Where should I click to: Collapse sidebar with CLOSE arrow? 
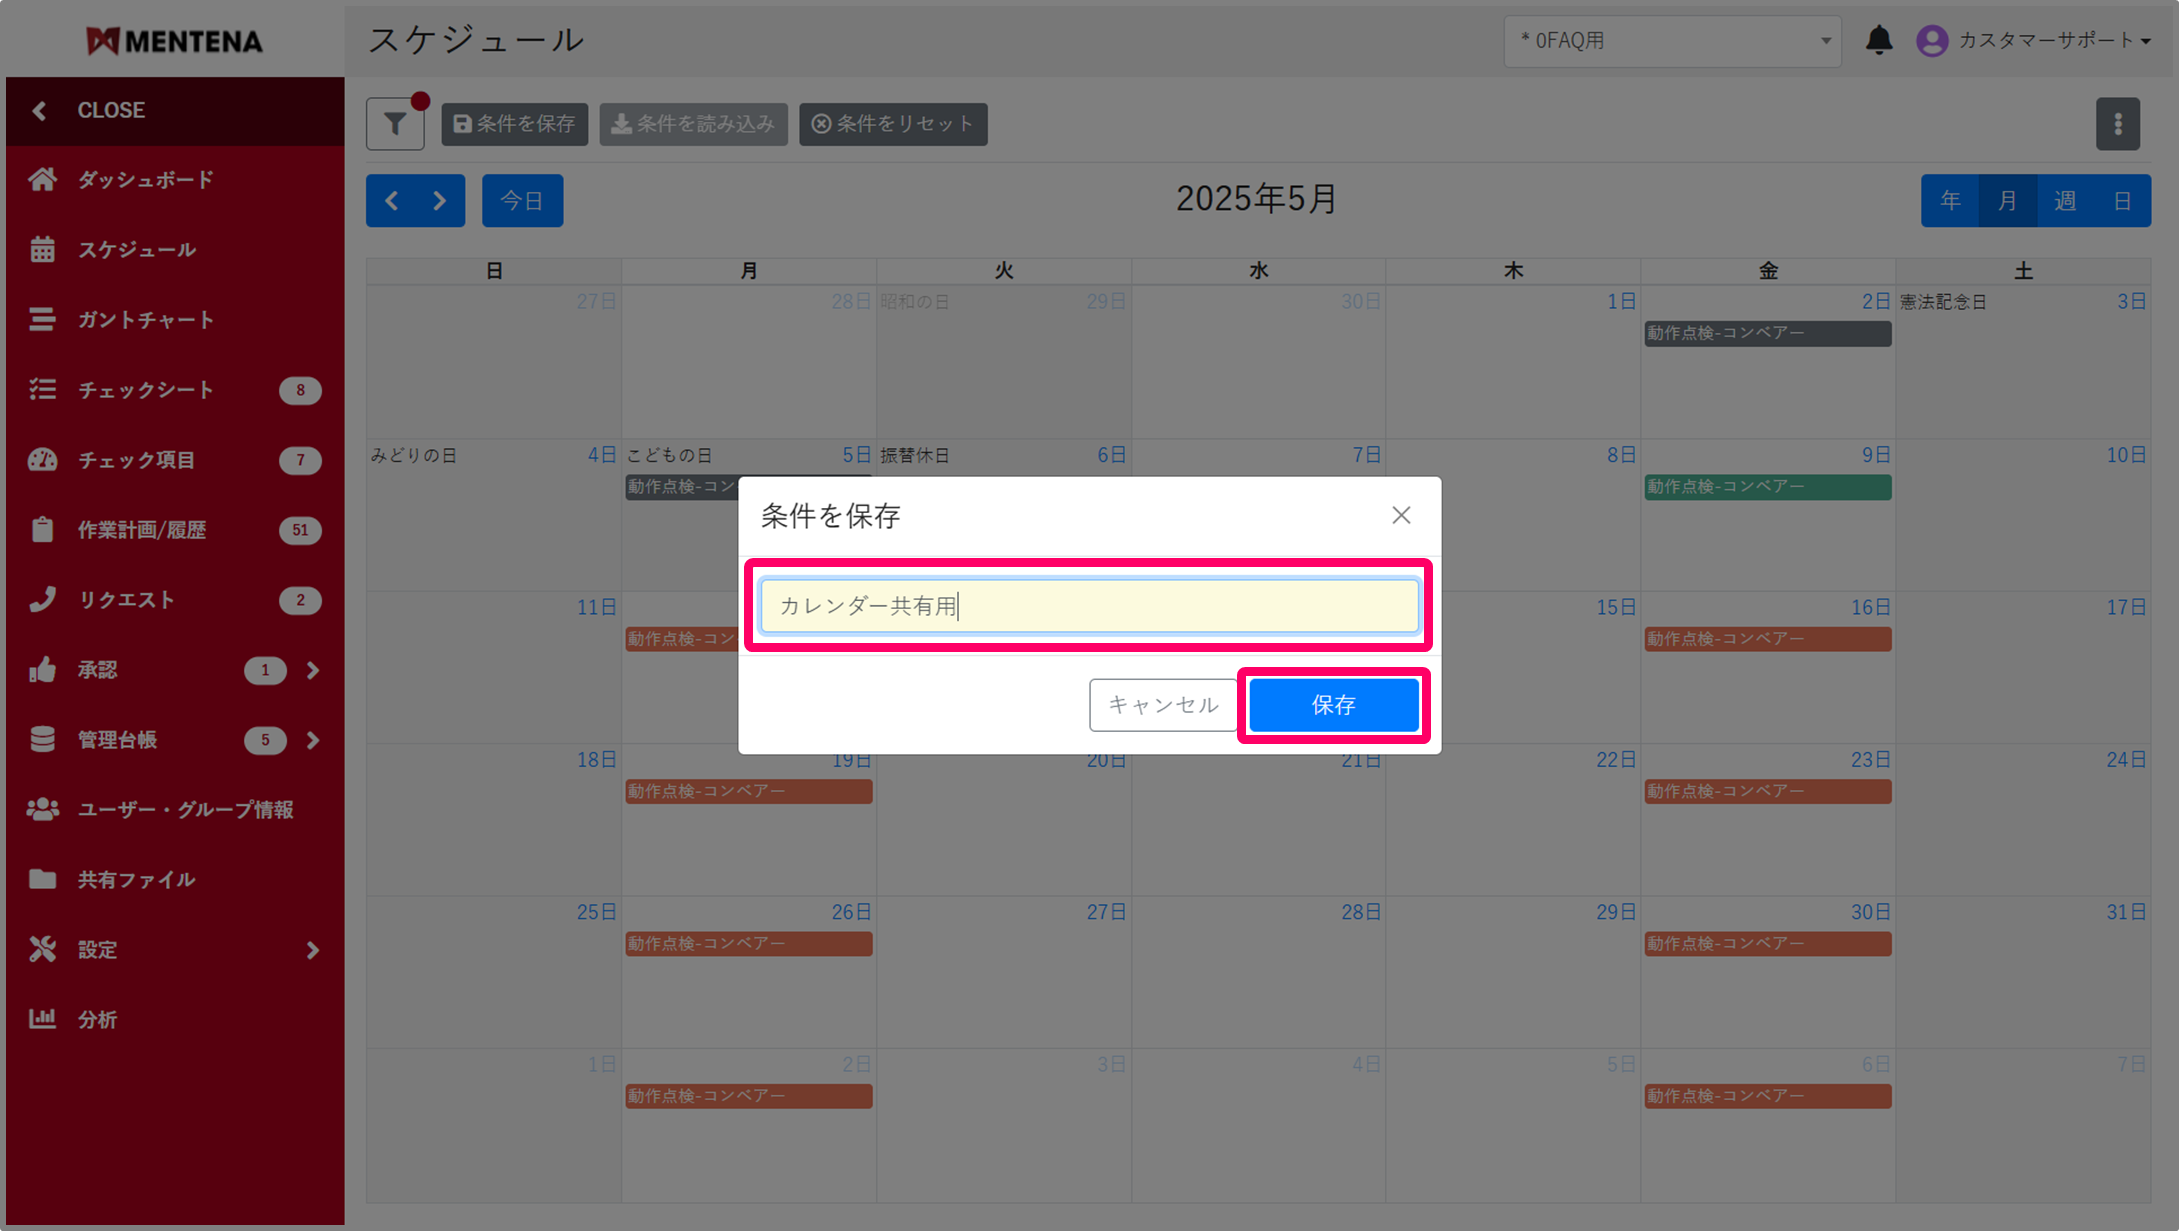pos(40,110)
